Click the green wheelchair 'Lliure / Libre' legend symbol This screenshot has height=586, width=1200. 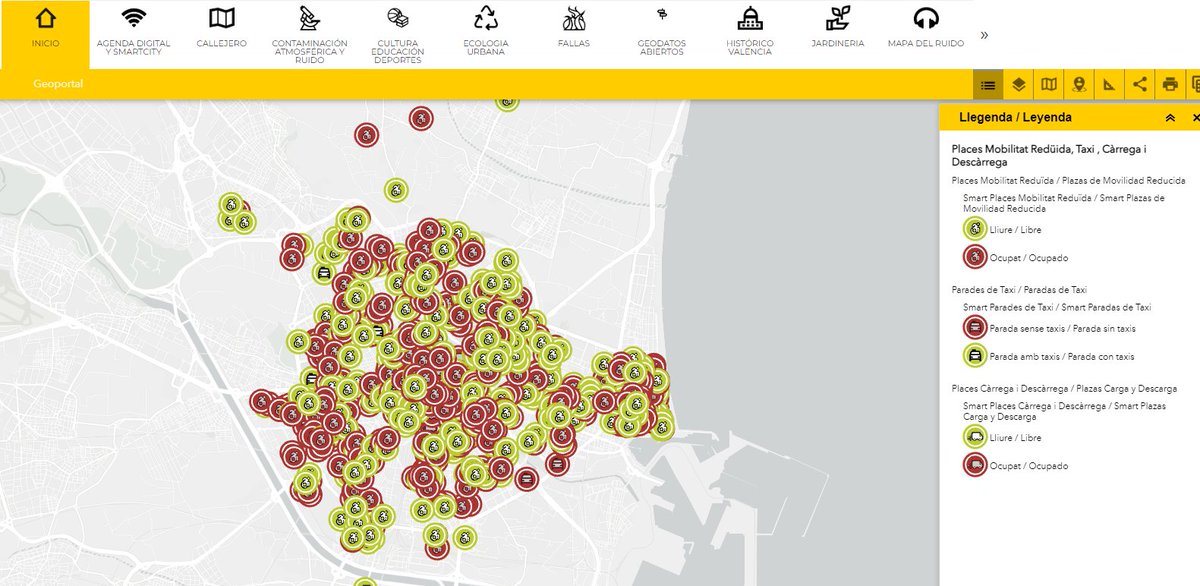975,229
